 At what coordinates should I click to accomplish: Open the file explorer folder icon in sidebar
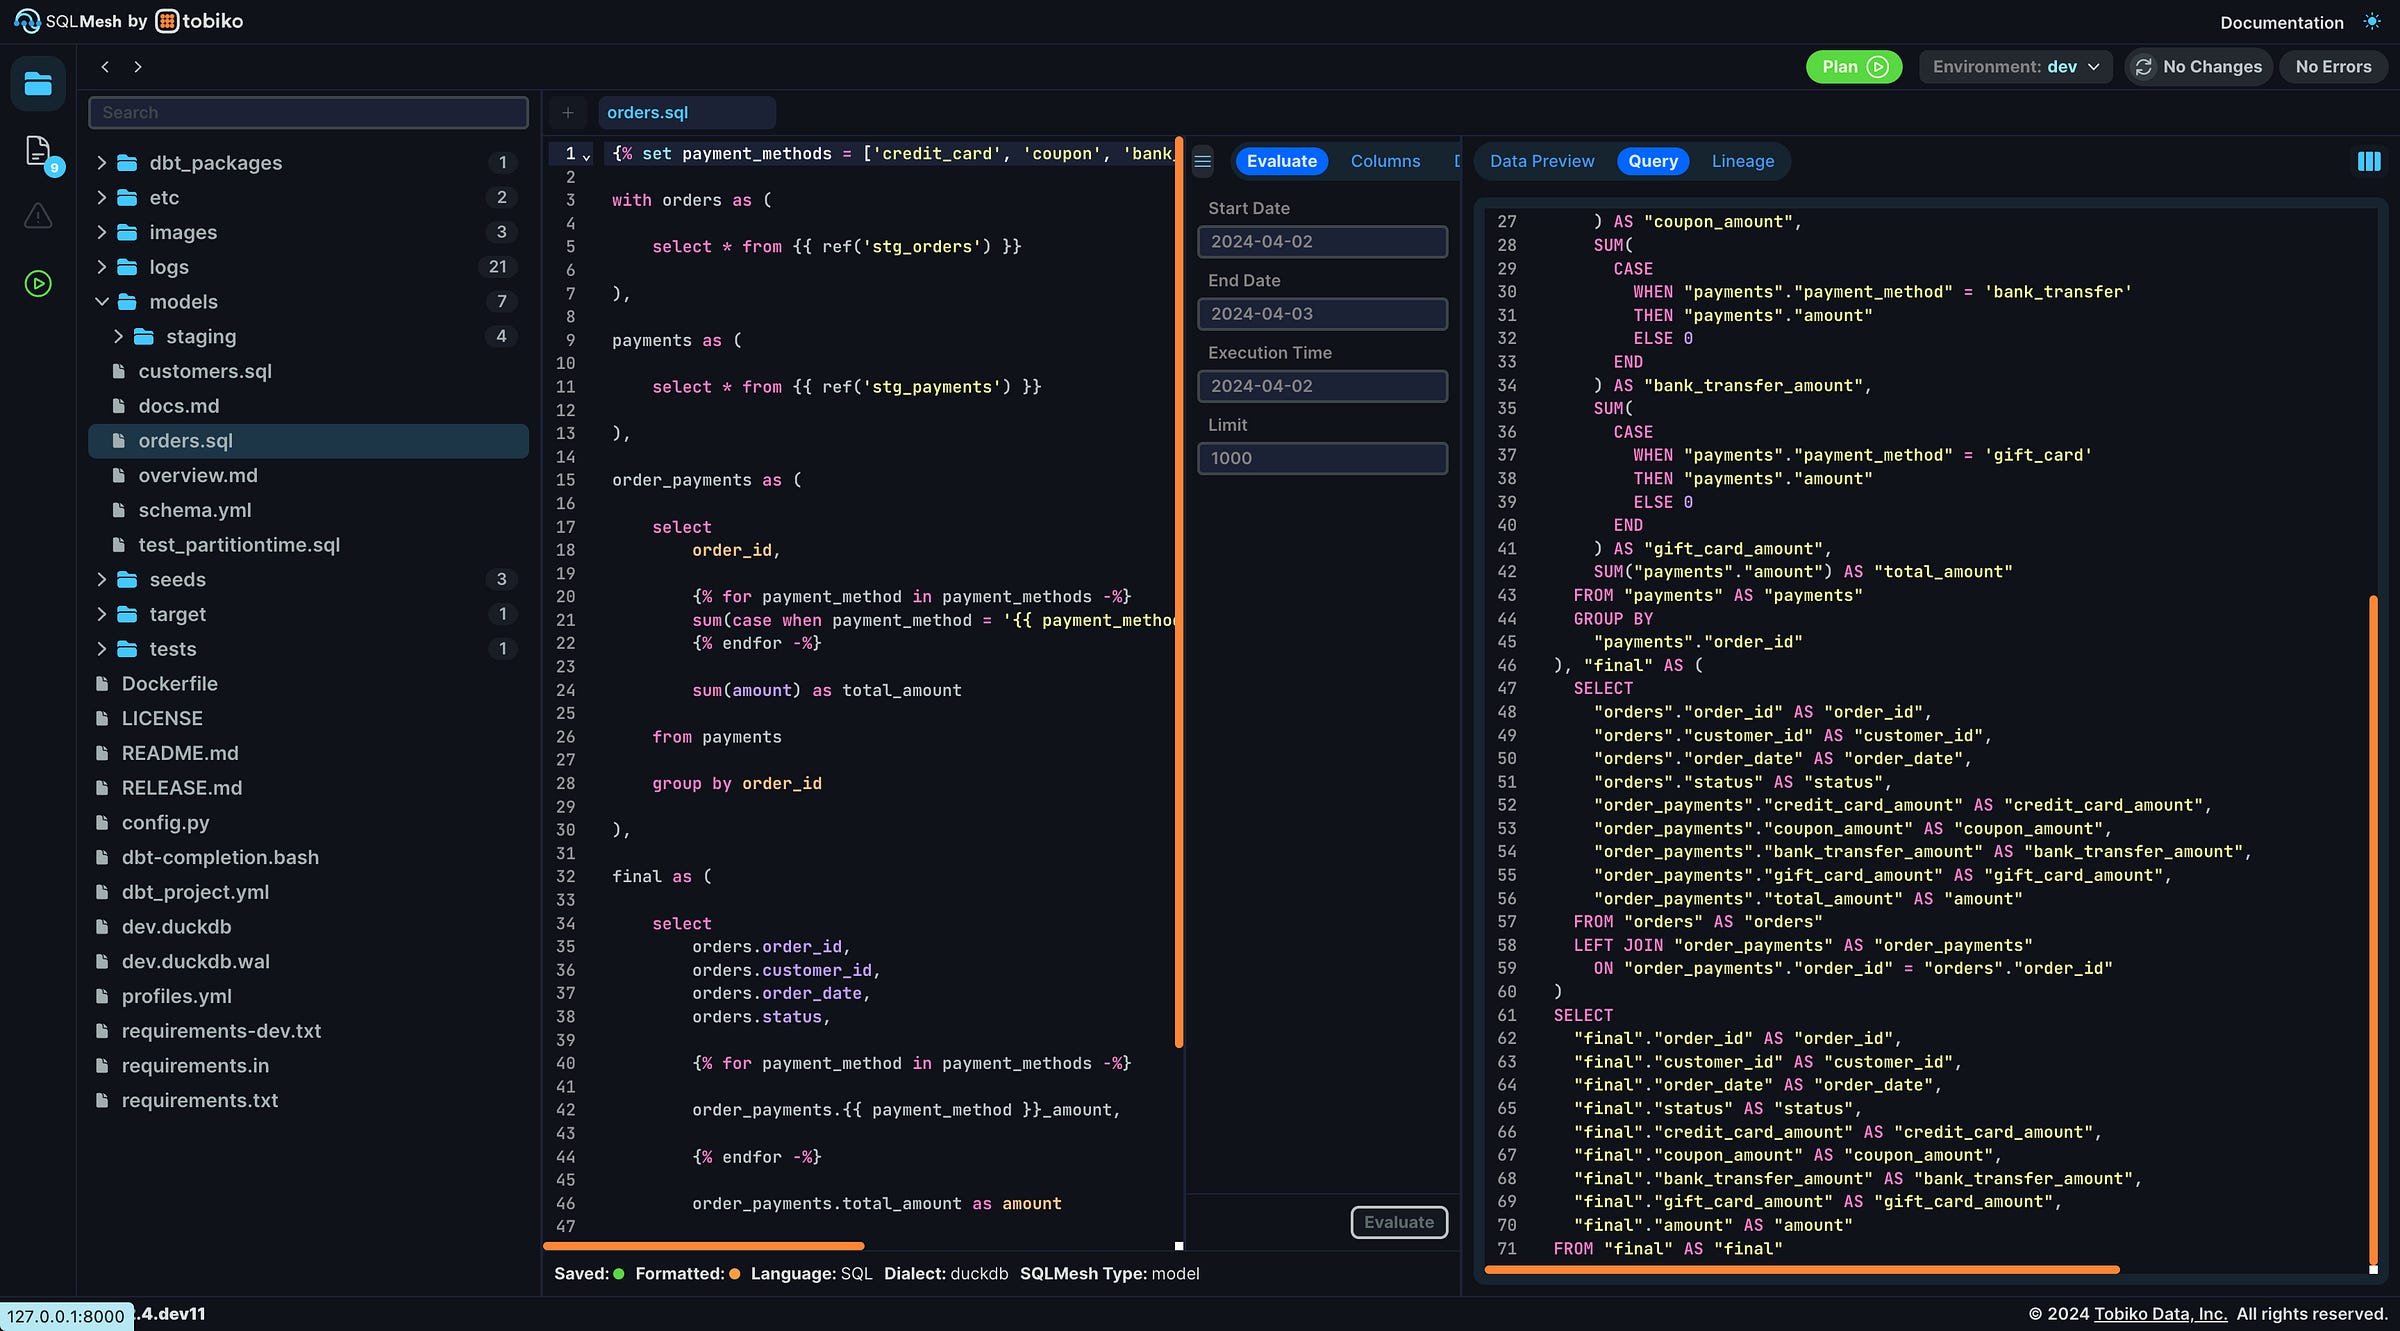click(38, 83)
